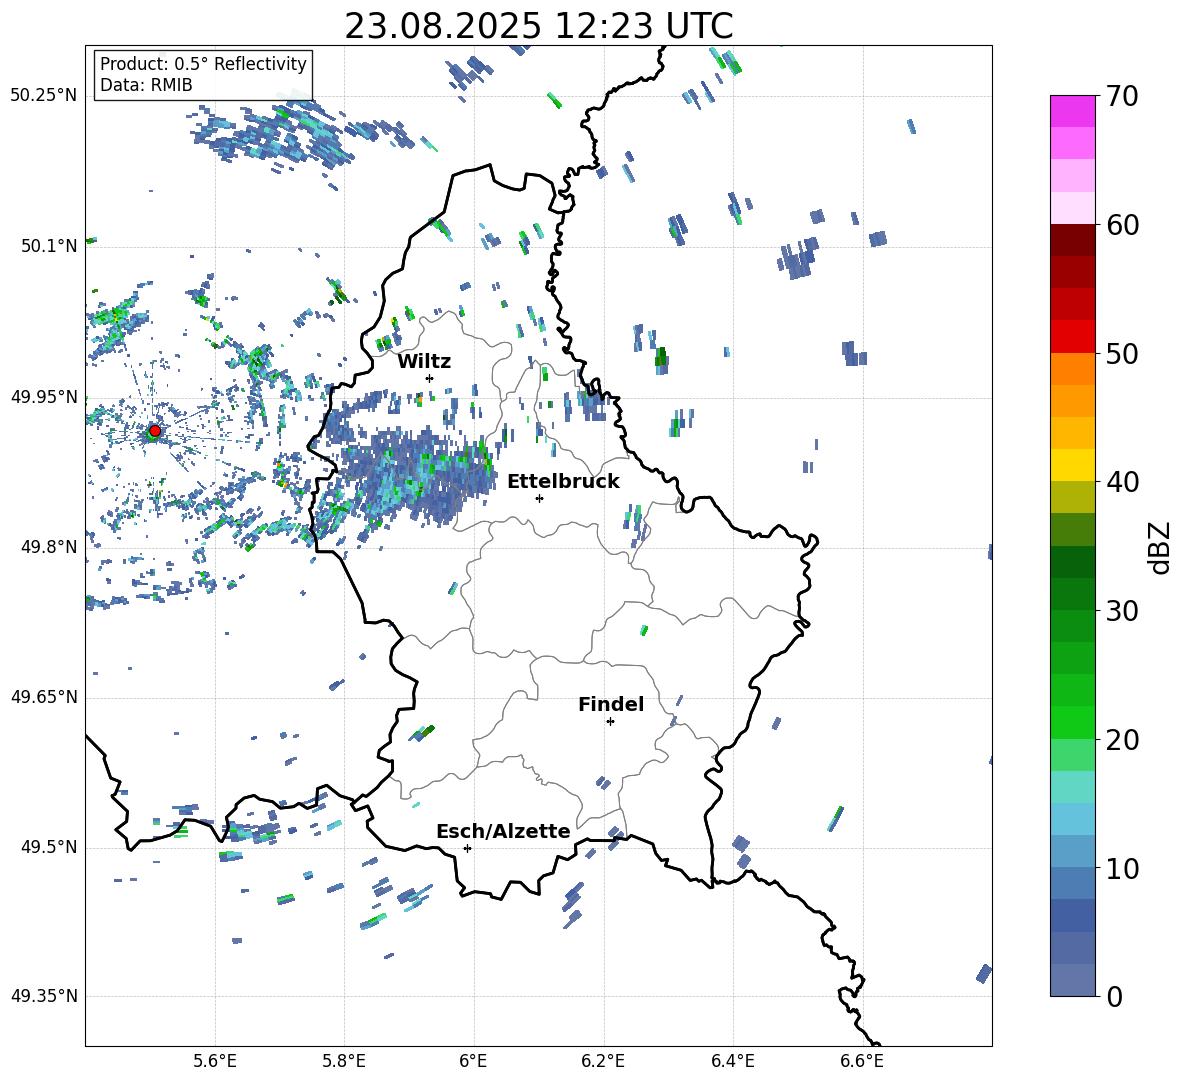Click the 6.2°E longitude label
The height and width of the screenshot is (1081, 1184).
click(603, 1061)
